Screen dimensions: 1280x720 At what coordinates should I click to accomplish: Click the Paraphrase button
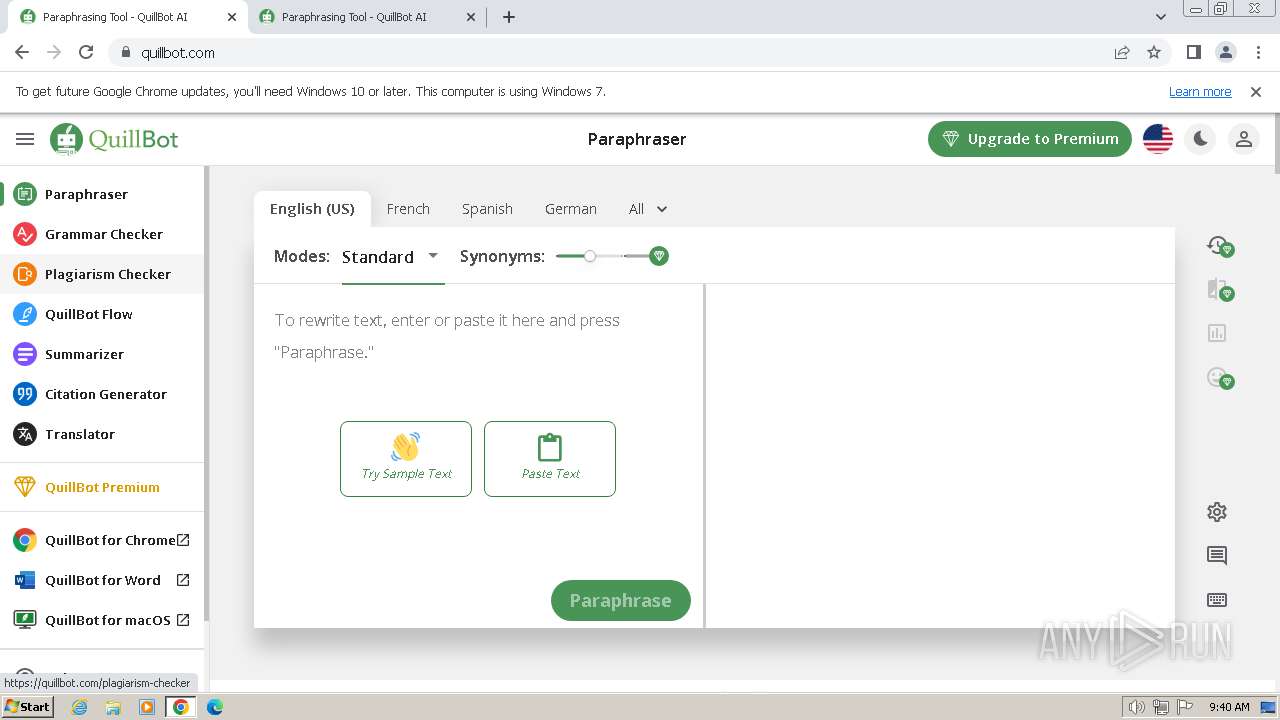pos(621,600)
